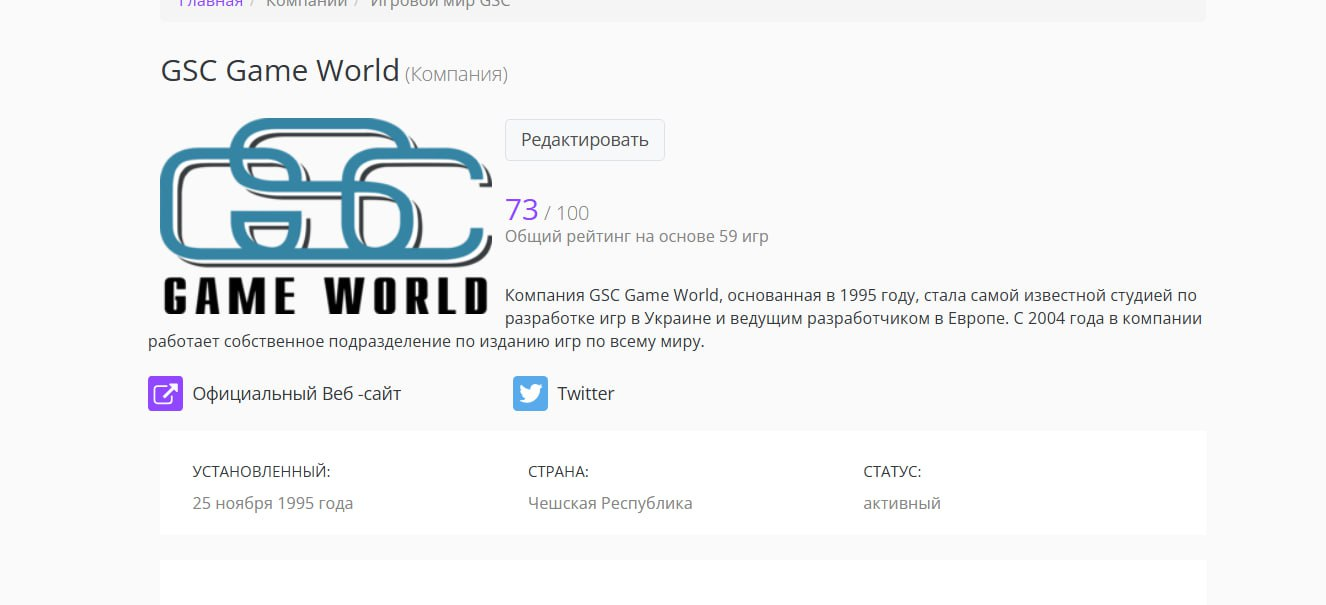The width and height of the screenshot is (1326, 605).
Task: Click the GSC Game World logo image
Action: 326,217
